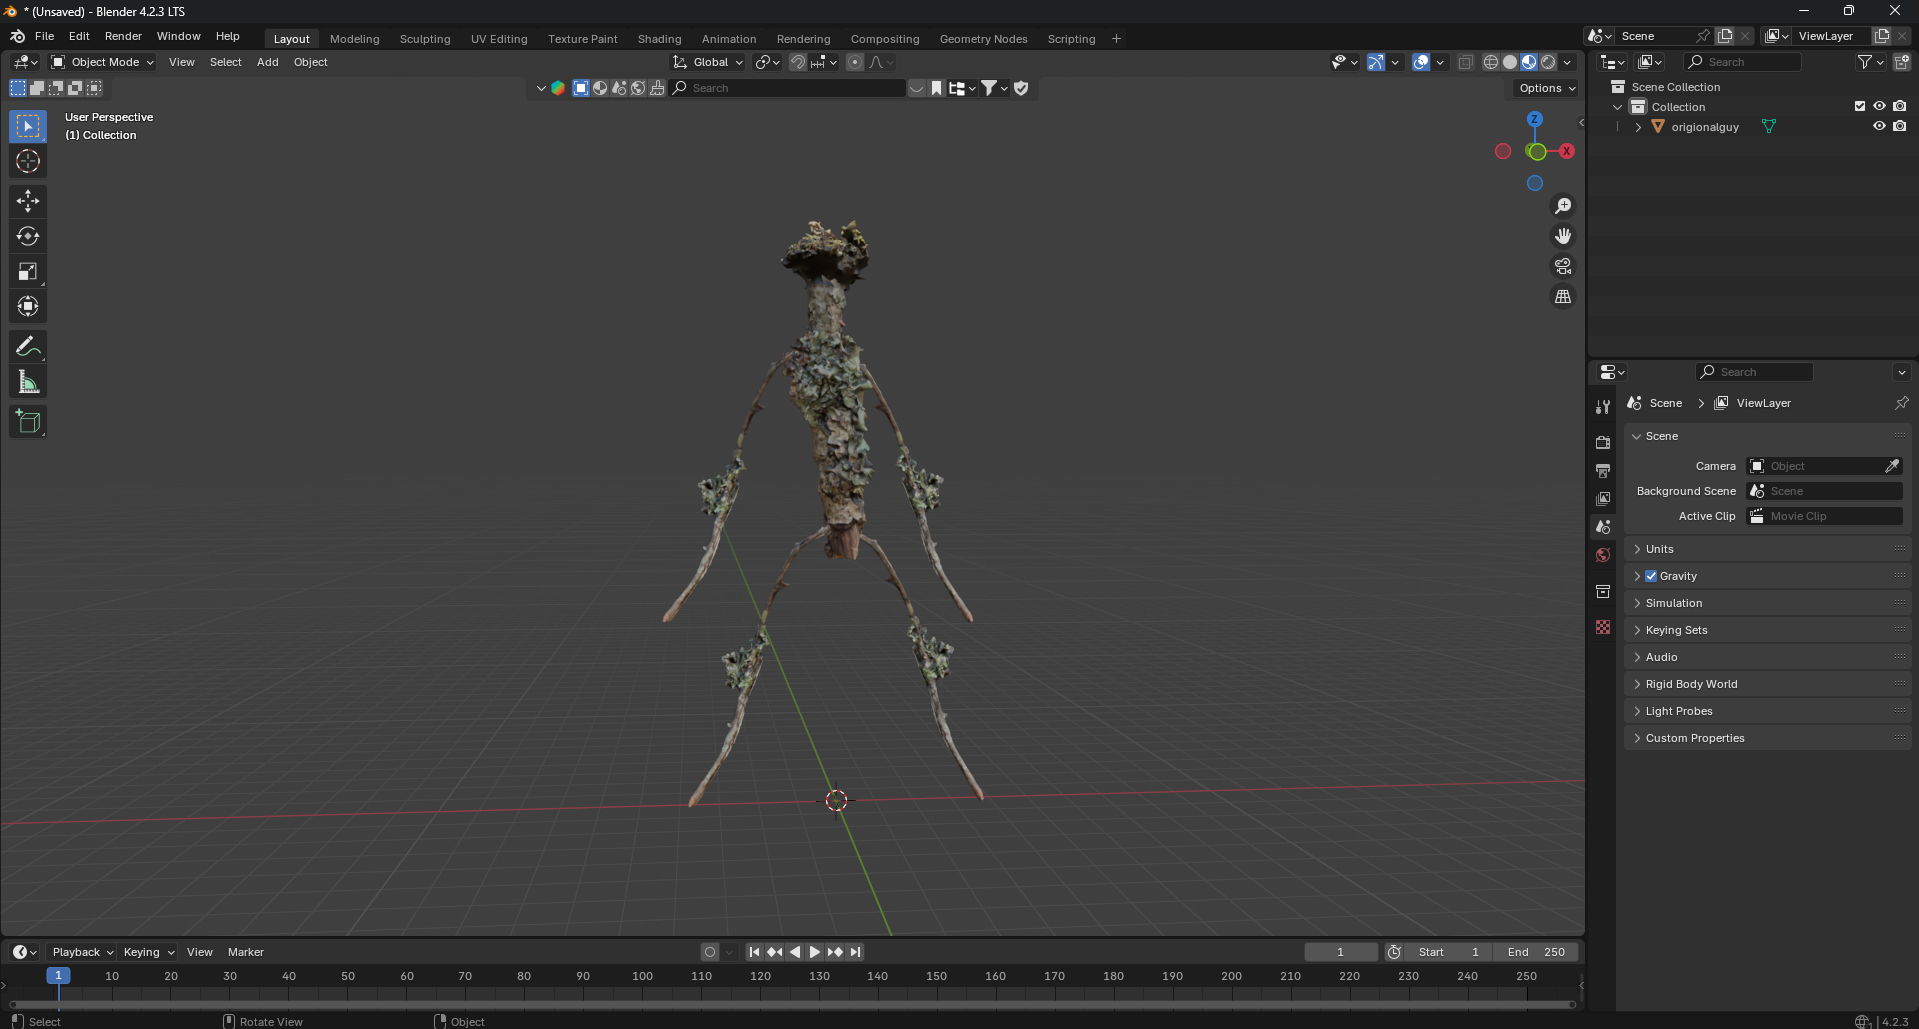Image resolution: width=1919 pixels, height=1029 pixels.
Task: Click the frame 1 playhead marker
Action: pos(58,976)
